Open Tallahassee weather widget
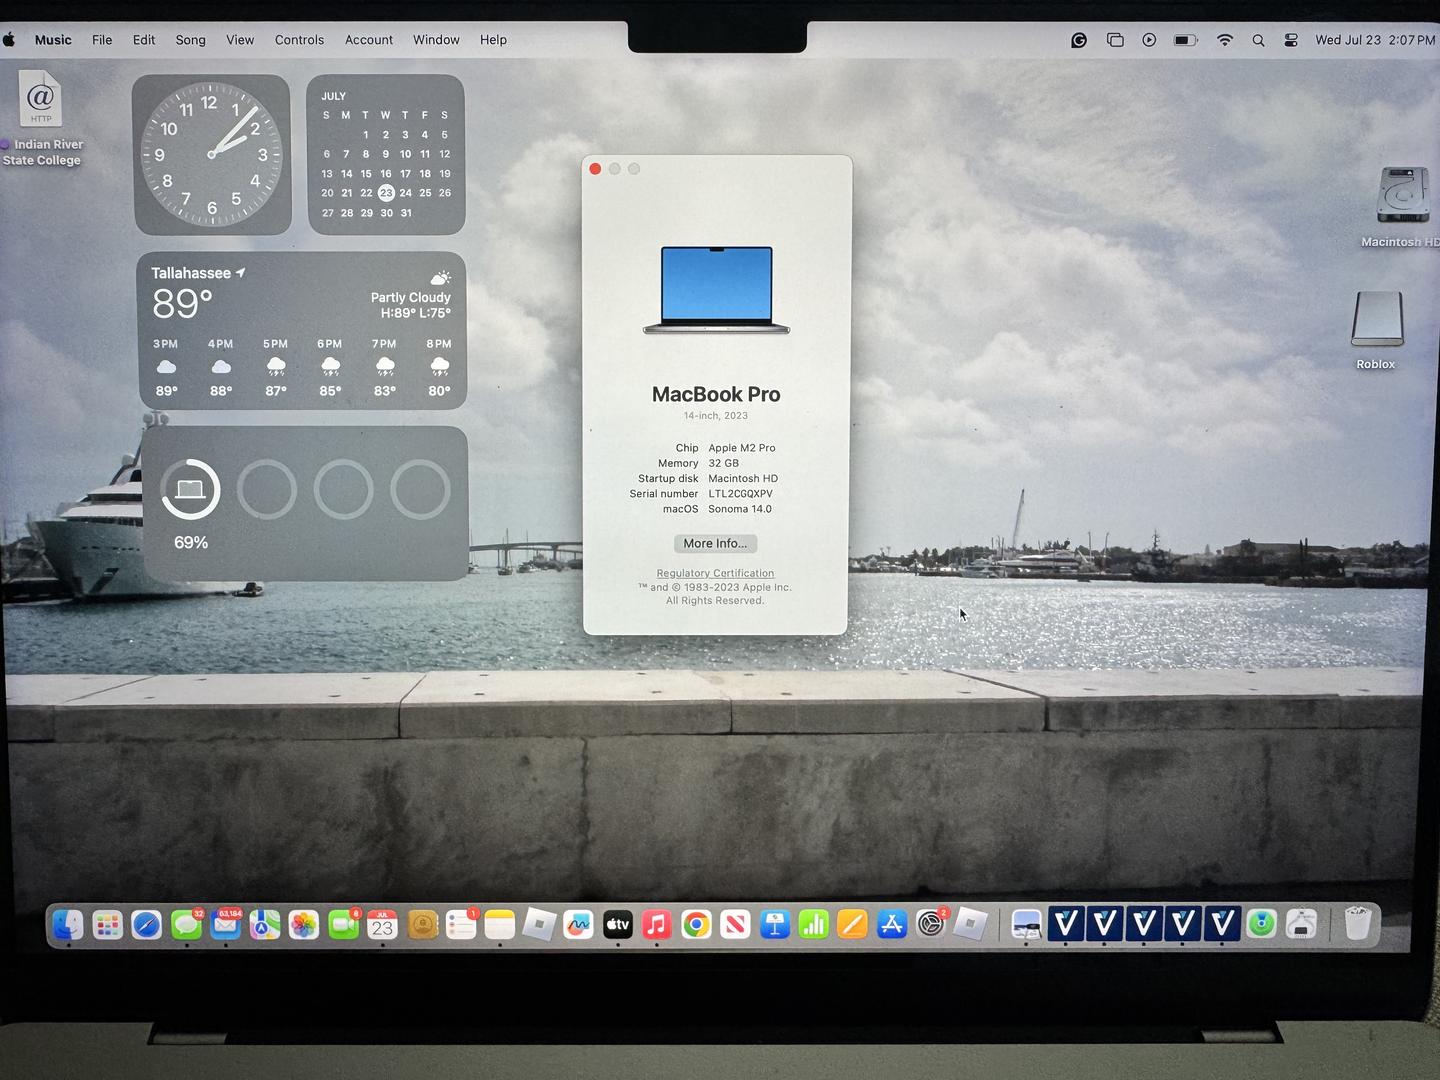Viewport: 1440px width, 1080px height. pos(302,331)
